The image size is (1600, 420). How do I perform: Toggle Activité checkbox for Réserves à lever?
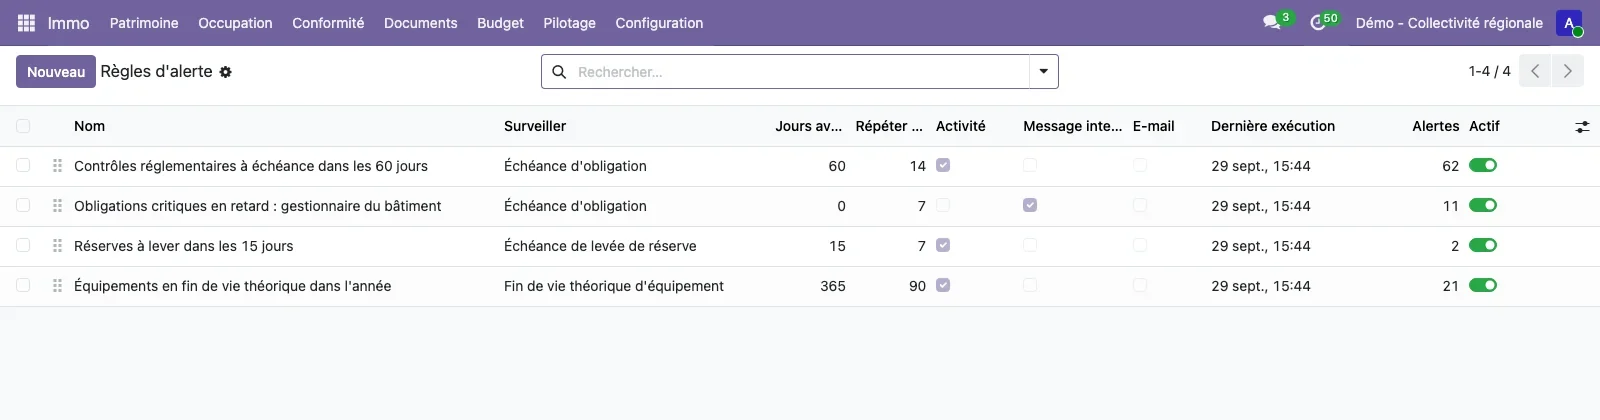943,245
